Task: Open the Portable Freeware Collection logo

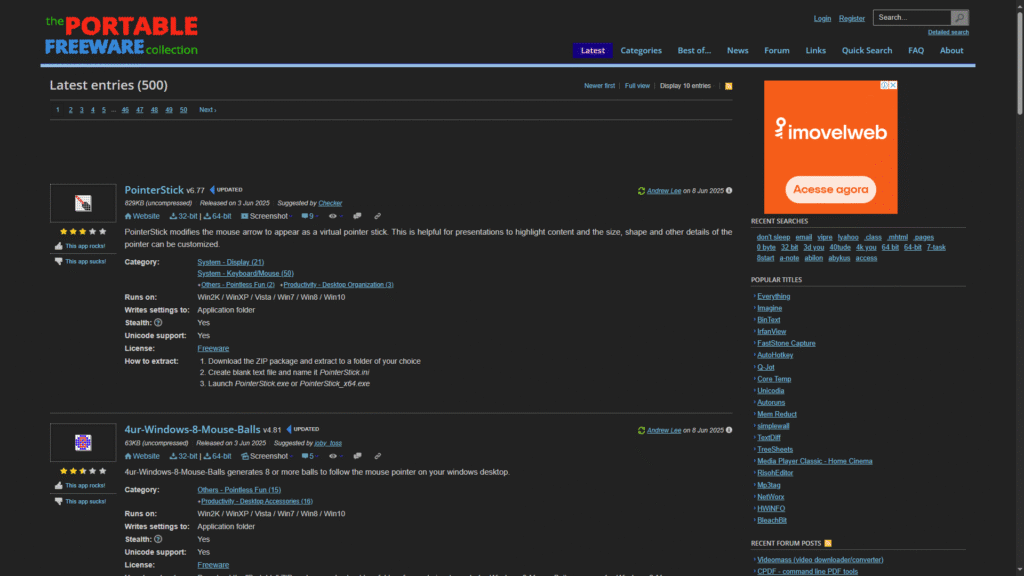Action: click(121, 36)
